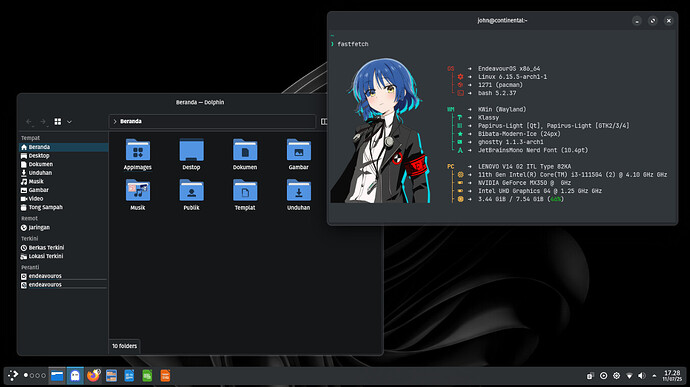Open the volume control in system tray
The width and height of the screenshot is (690, 387).
[x=642, y=376]
